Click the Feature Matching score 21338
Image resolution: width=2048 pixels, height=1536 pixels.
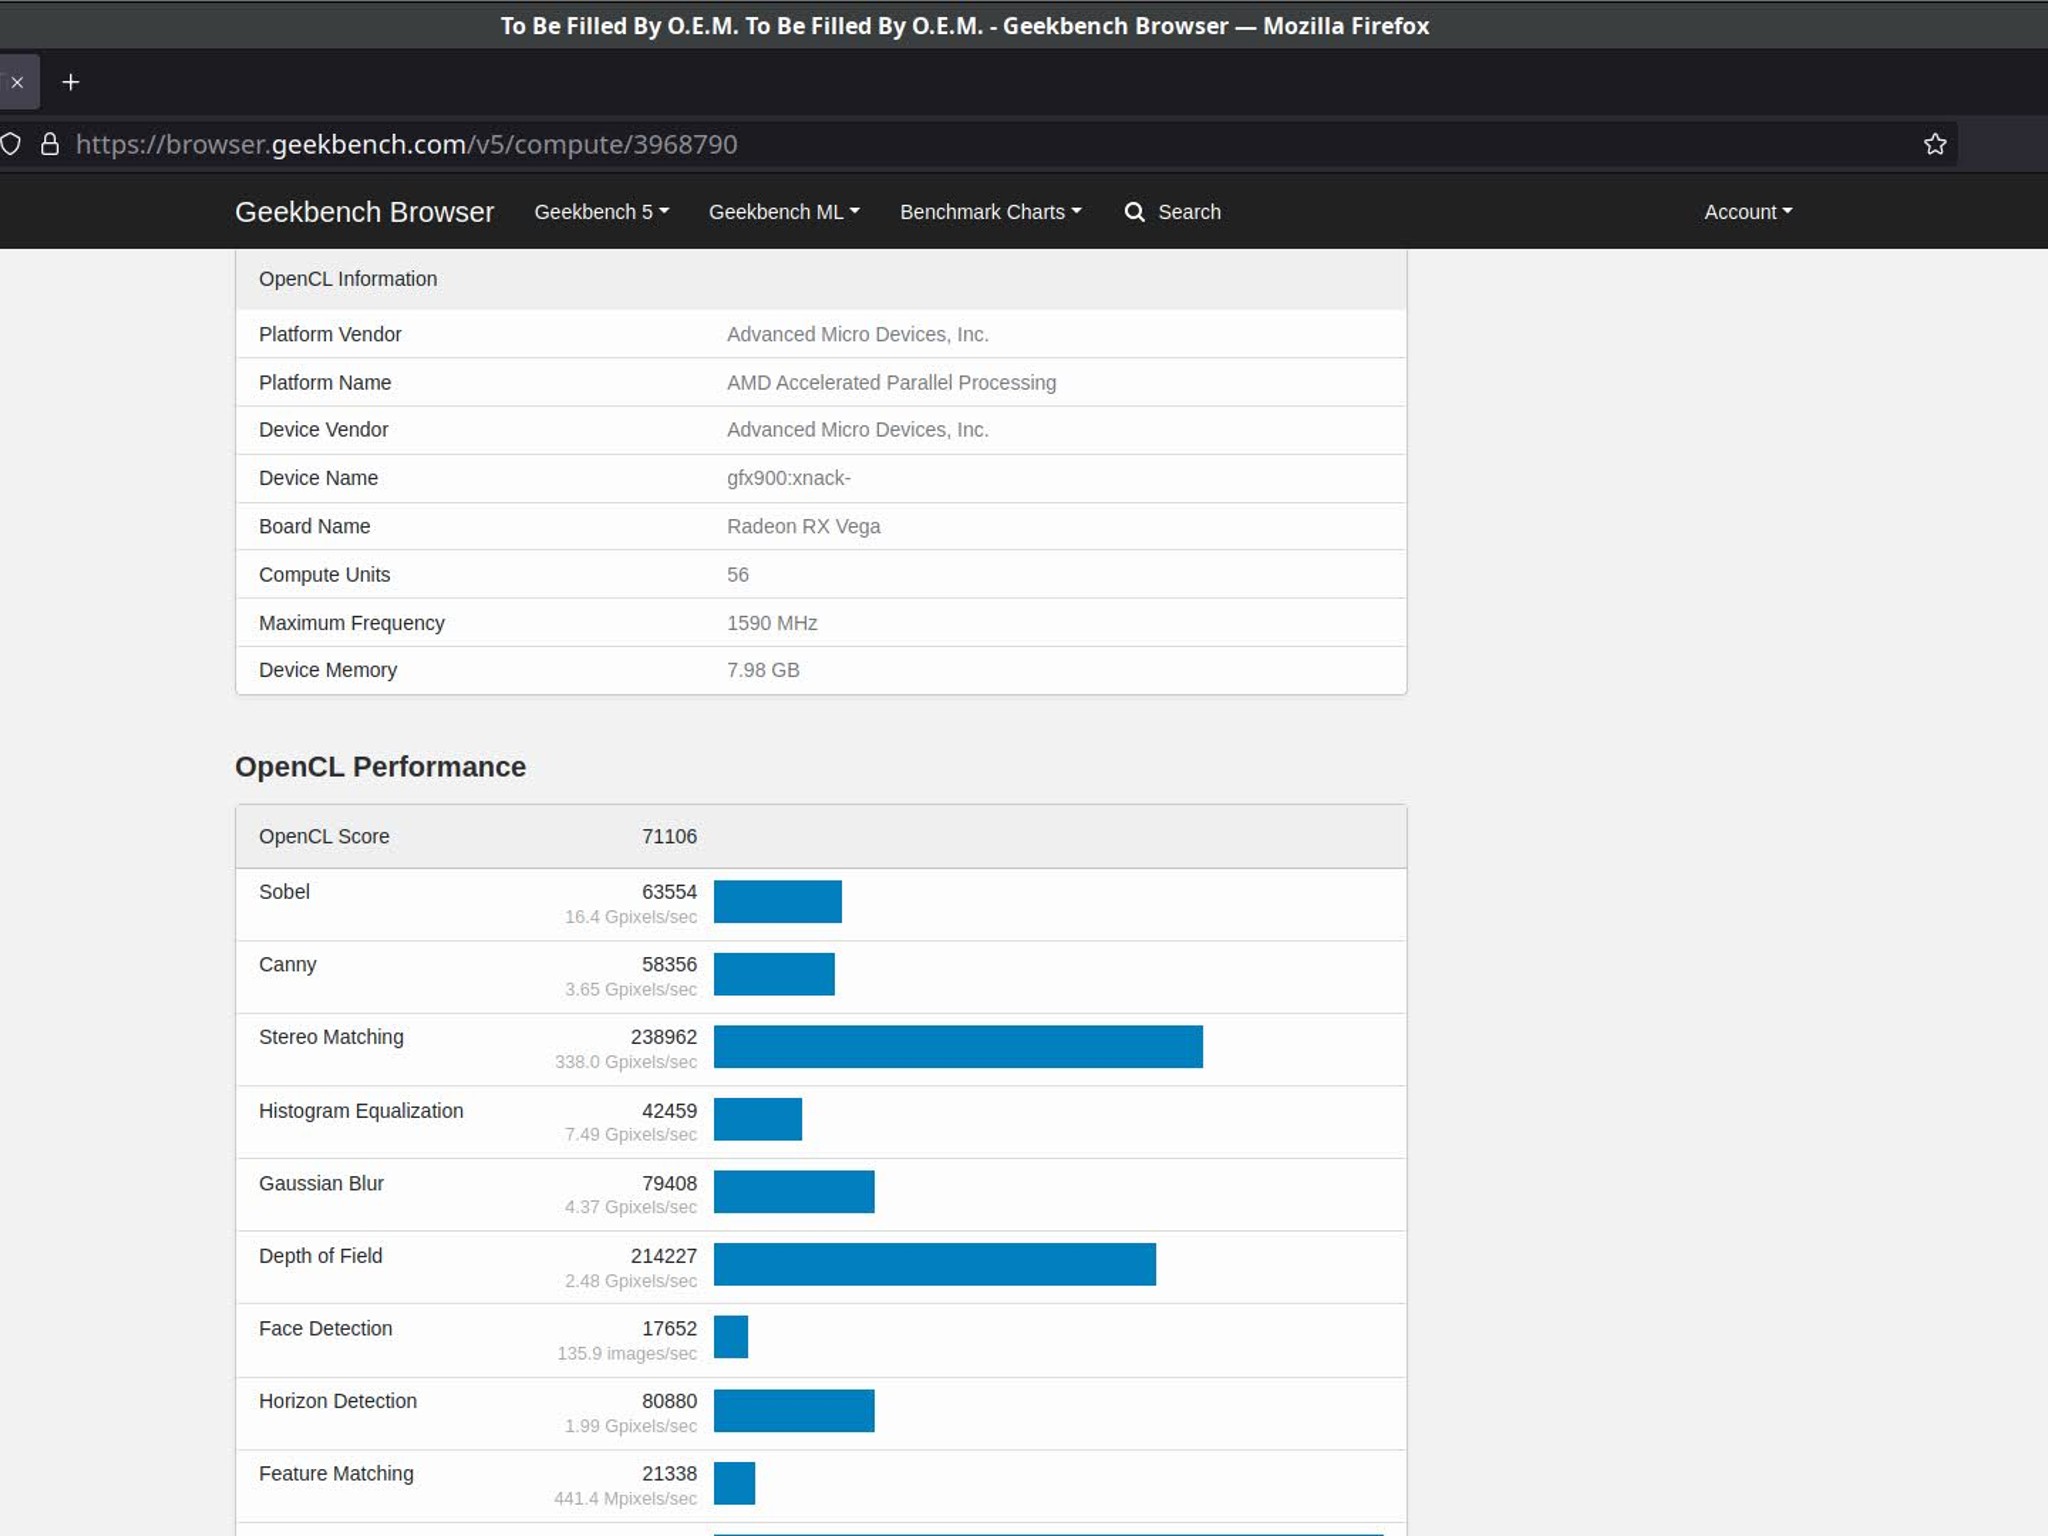tap(669, 1473)
